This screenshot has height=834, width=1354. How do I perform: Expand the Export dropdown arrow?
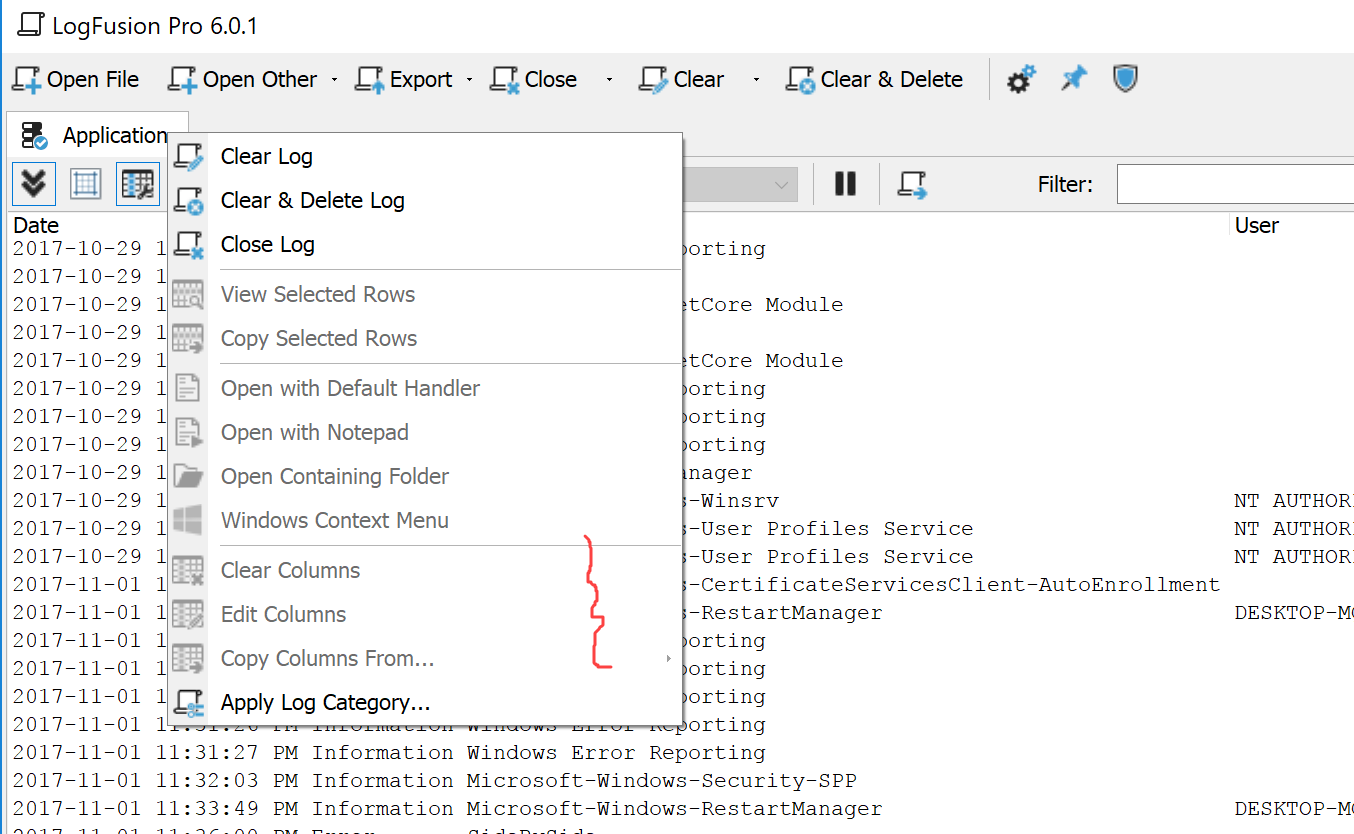point(469,80)
